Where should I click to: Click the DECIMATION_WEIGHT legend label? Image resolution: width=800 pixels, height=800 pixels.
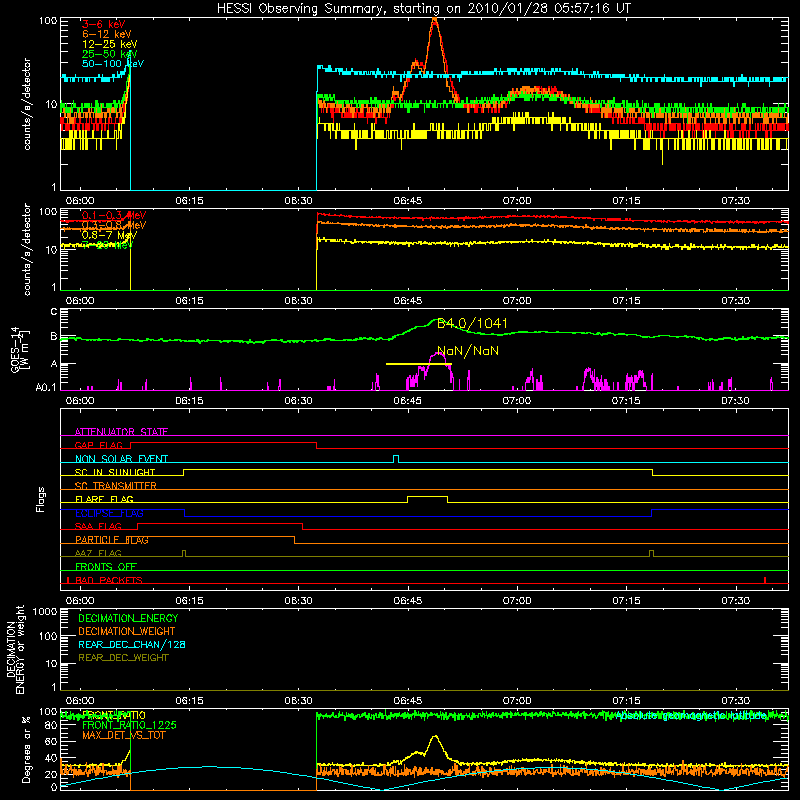point(127,631)
